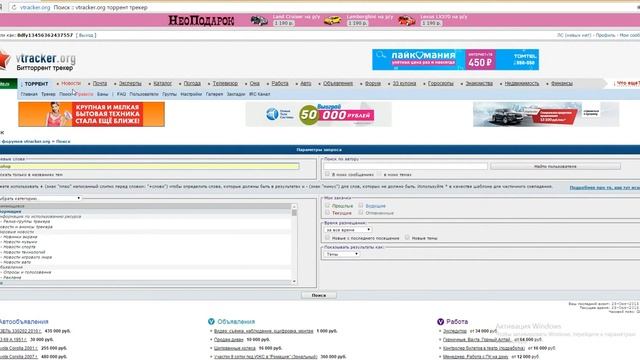Open the 'Продам диван' listing link
The height and width of the screenshot is (360, 640).
pos(229,340)
